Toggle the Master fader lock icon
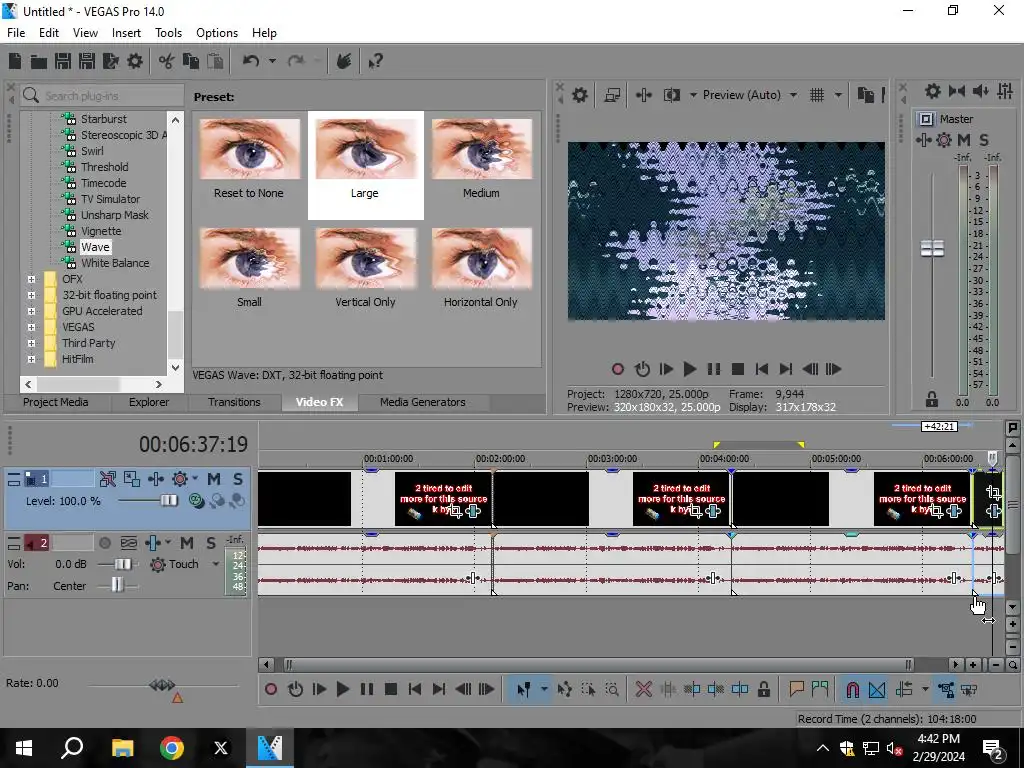1024x768 pixels. point(932,399)
